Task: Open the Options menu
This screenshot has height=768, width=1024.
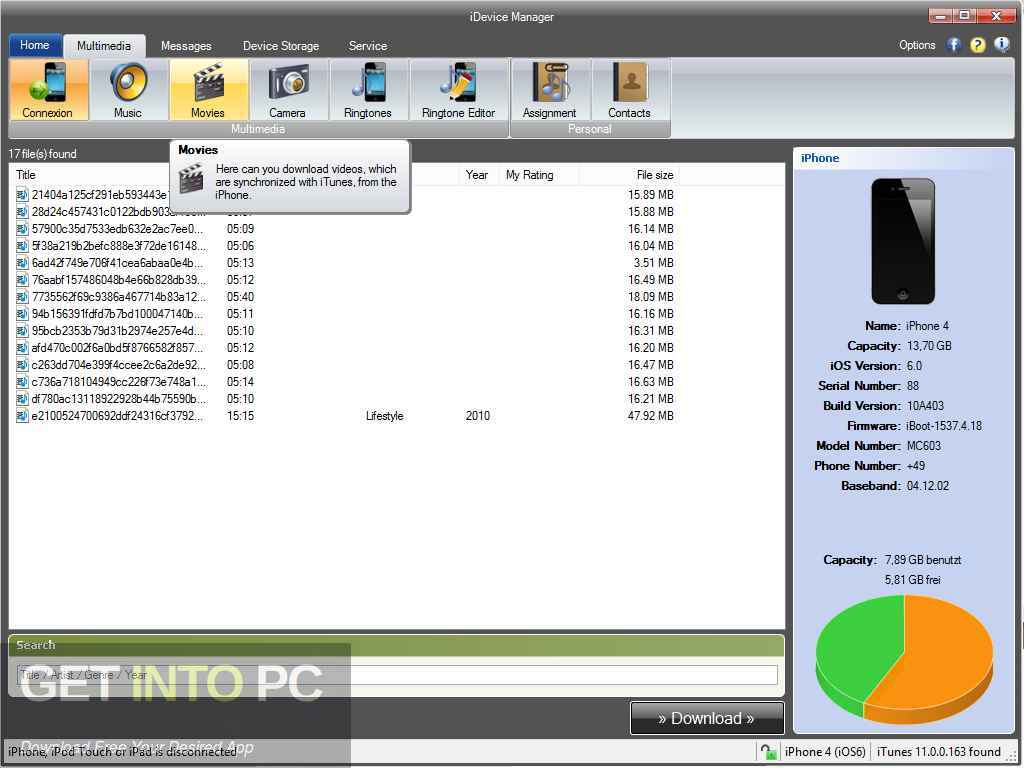Action: [x=917, y=45]
